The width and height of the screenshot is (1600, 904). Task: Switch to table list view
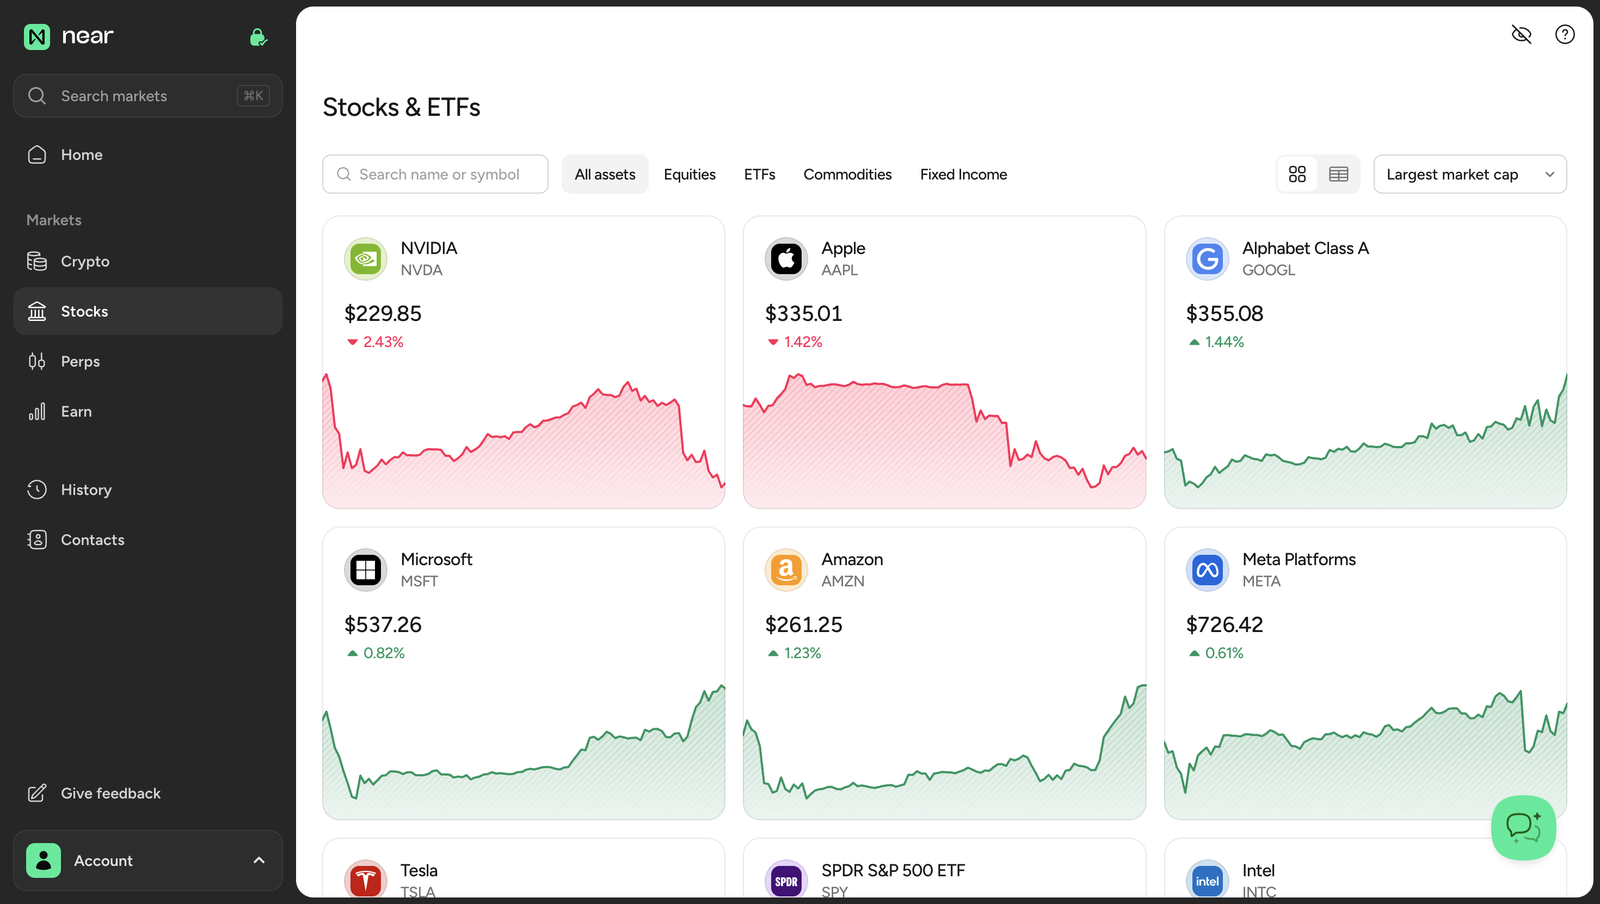(x=1338, y=174)
